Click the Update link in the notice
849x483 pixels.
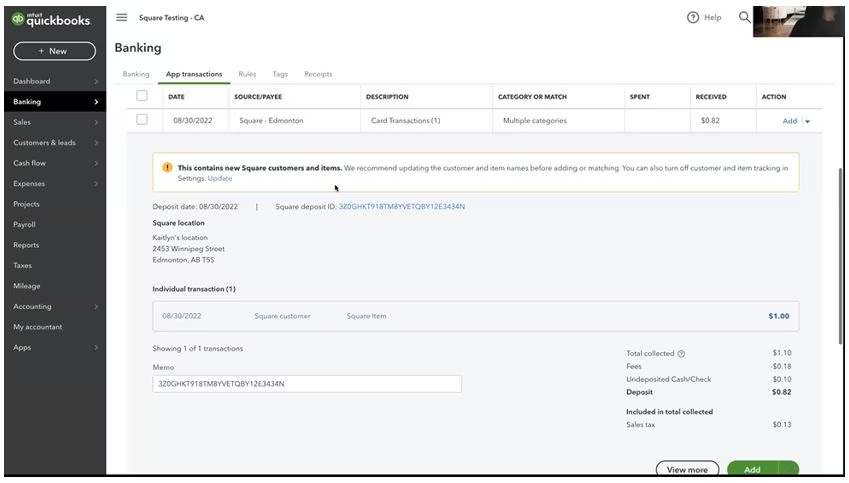click(220, 178)
